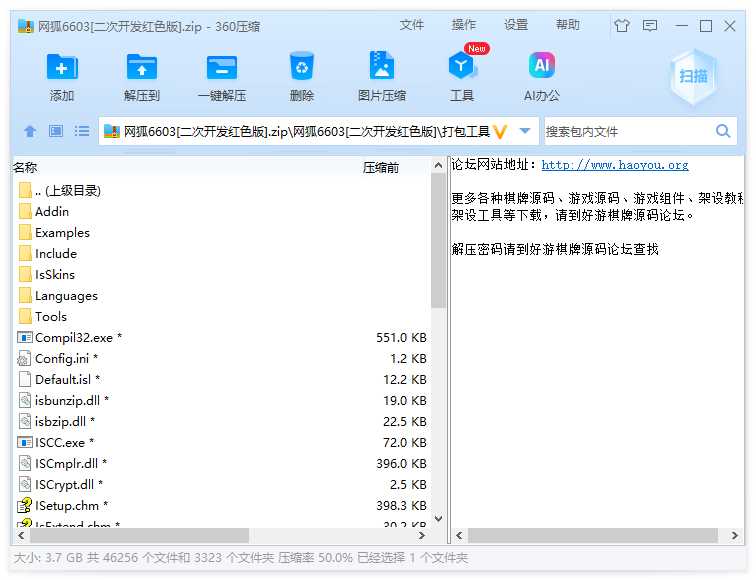Expand the address bar path dropdown arrow
Screen dimensions: 756x580
[525, 131]
